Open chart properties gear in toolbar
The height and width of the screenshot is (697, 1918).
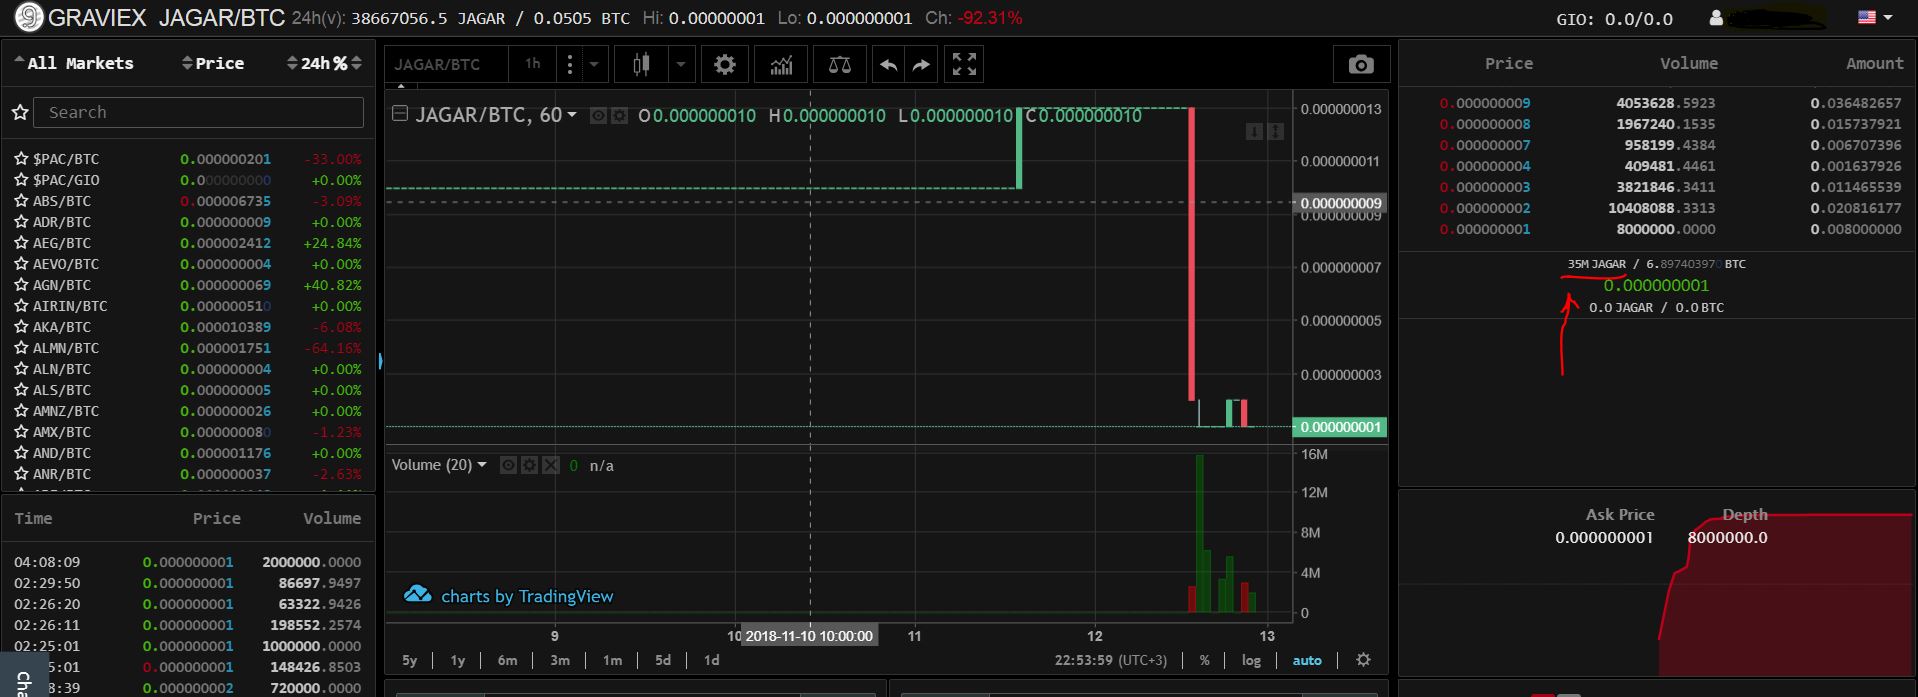point(725,65)
